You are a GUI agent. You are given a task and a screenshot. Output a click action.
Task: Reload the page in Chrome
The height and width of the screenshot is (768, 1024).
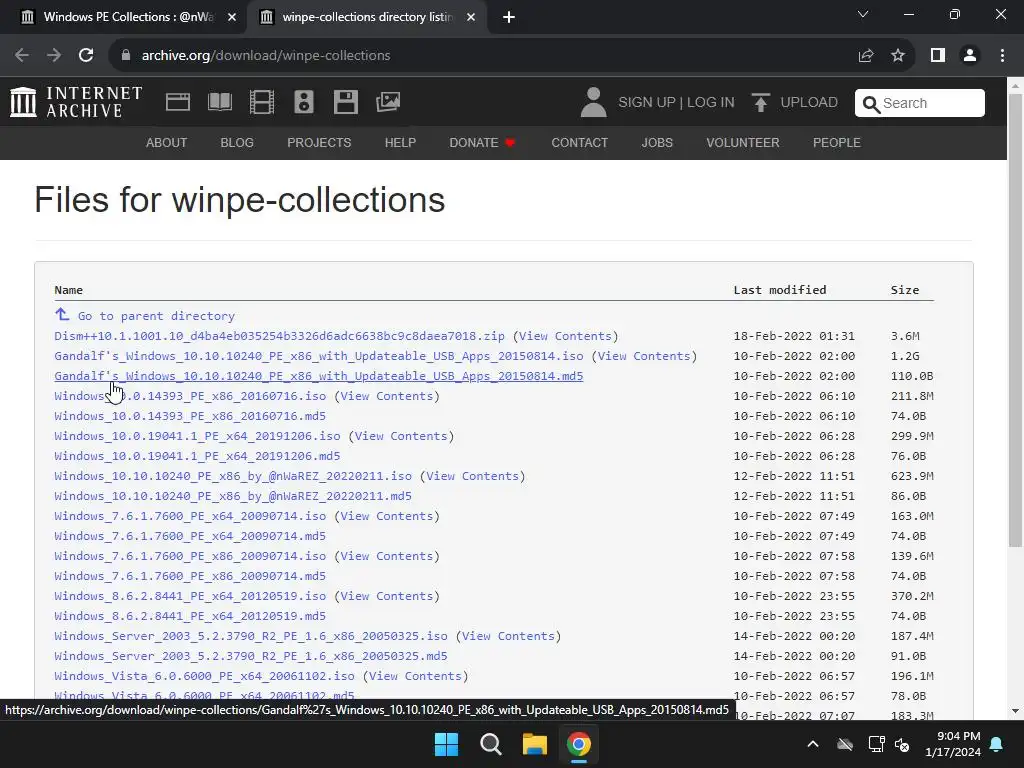(86, 56)
